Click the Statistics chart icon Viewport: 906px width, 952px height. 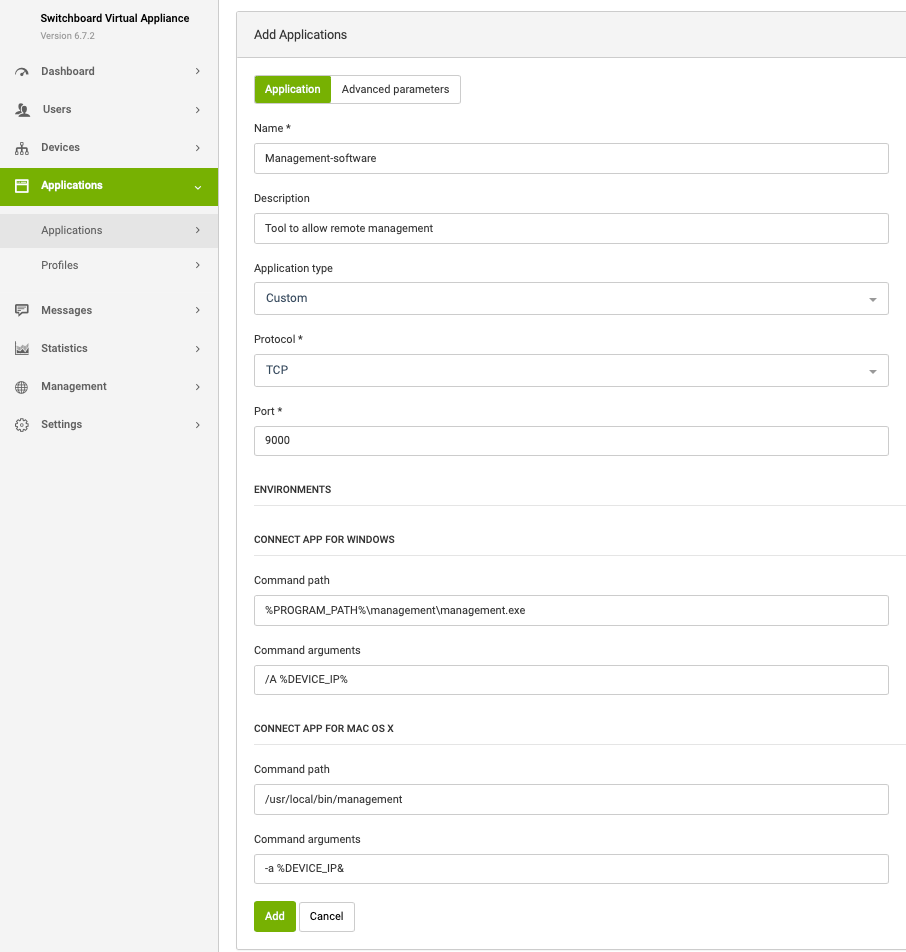pos(22,349)
